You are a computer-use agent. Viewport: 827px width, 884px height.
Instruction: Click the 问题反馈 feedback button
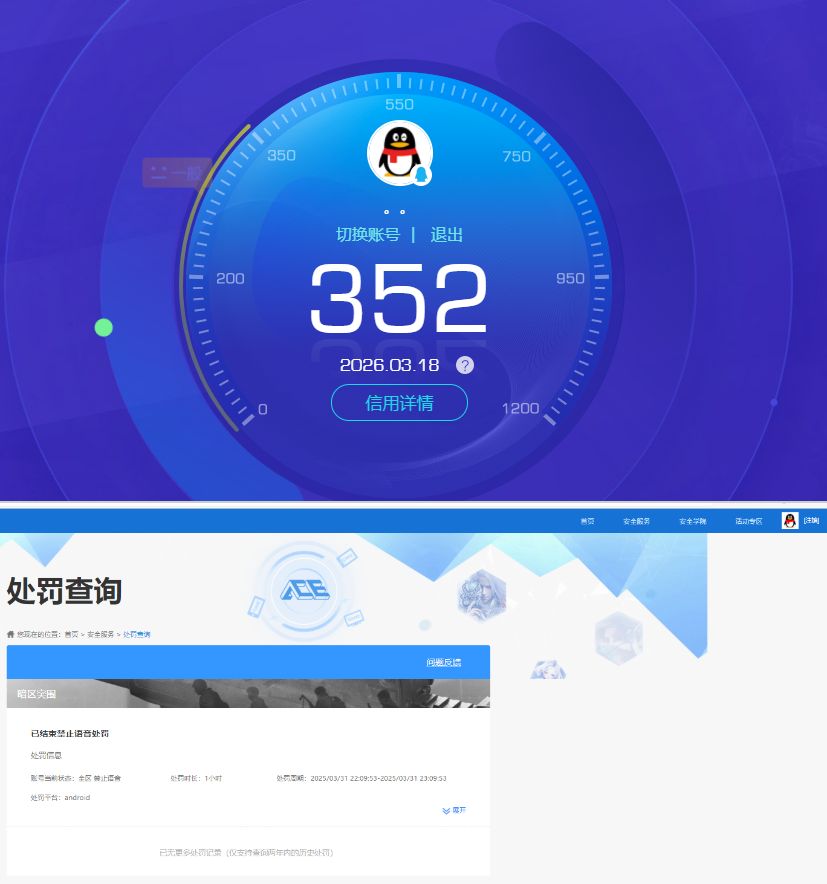pyautogui.click(x=445, y=662)
